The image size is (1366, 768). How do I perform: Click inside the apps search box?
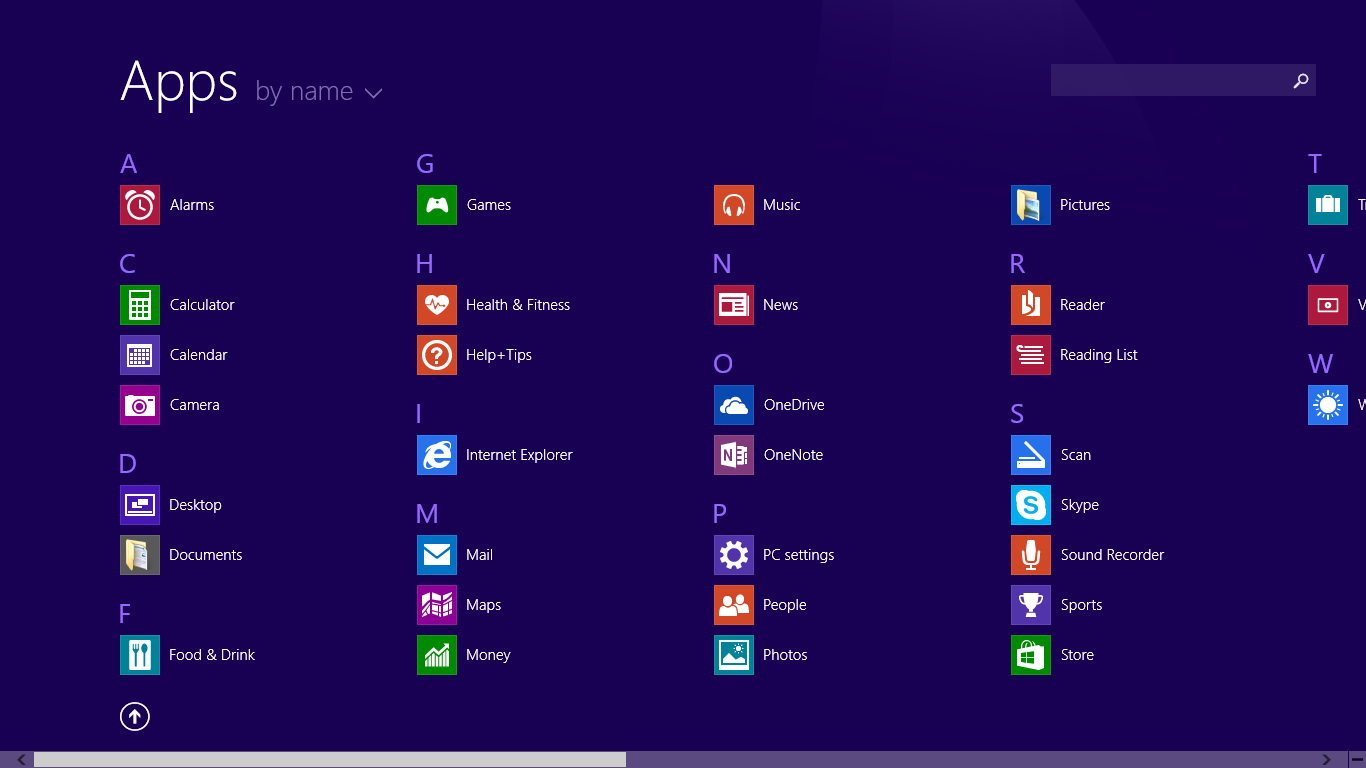(1167, 81)
